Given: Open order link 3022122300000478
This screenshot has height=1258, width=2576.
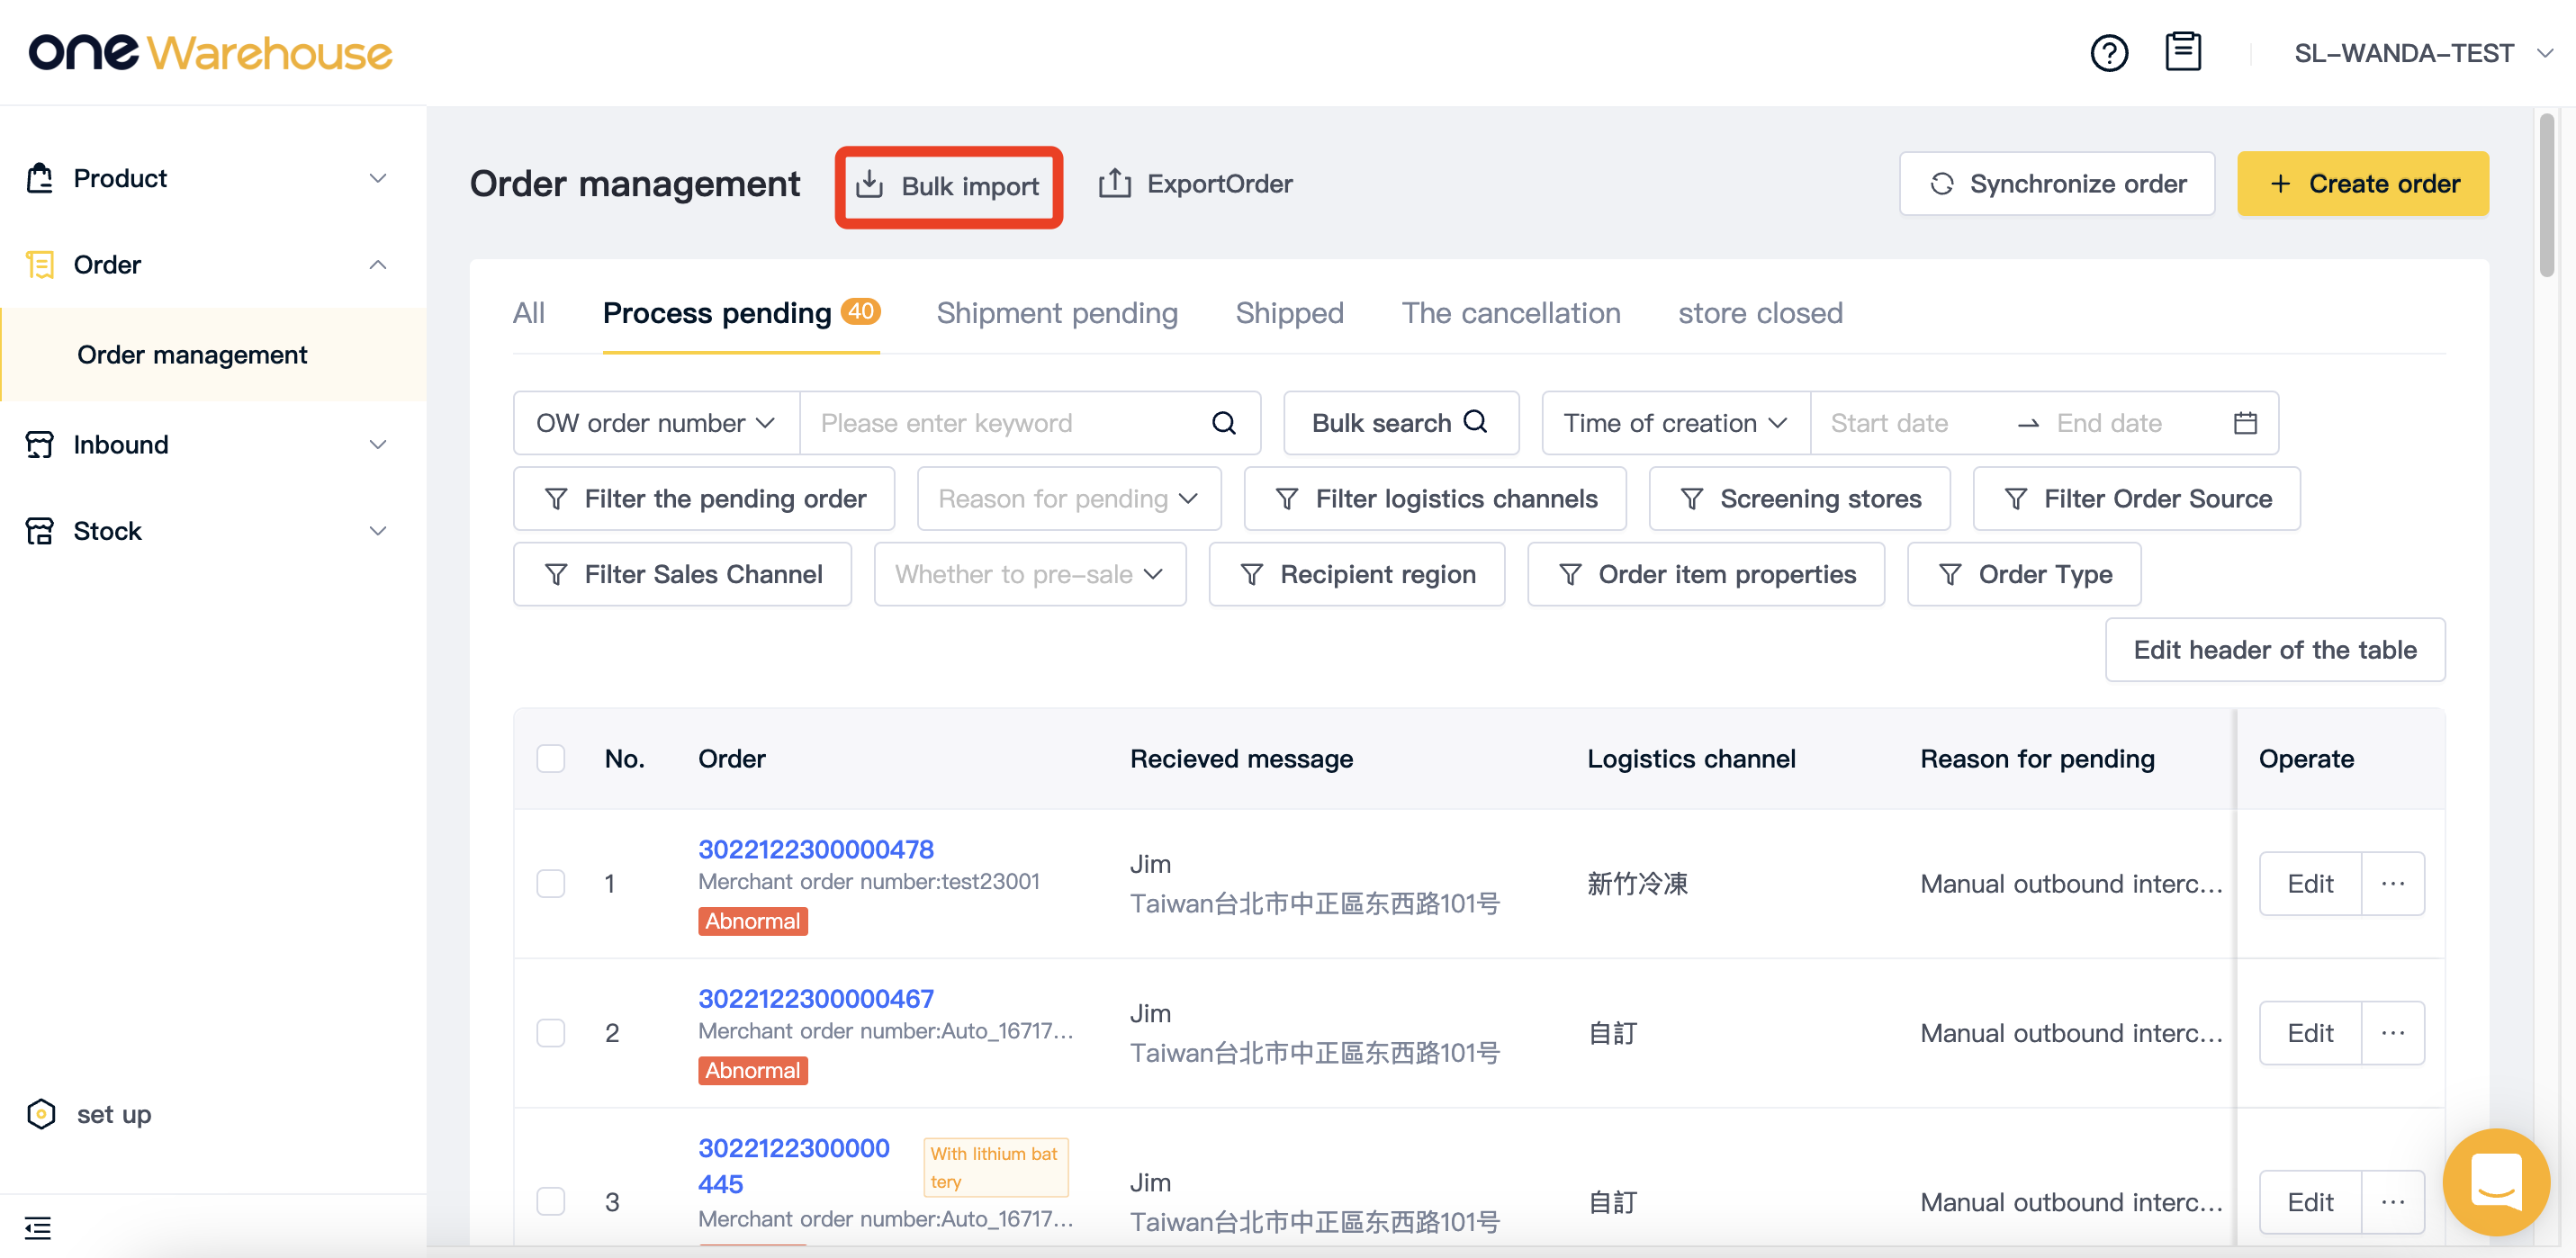Looking at the screenshot, I should click(816, 849).
